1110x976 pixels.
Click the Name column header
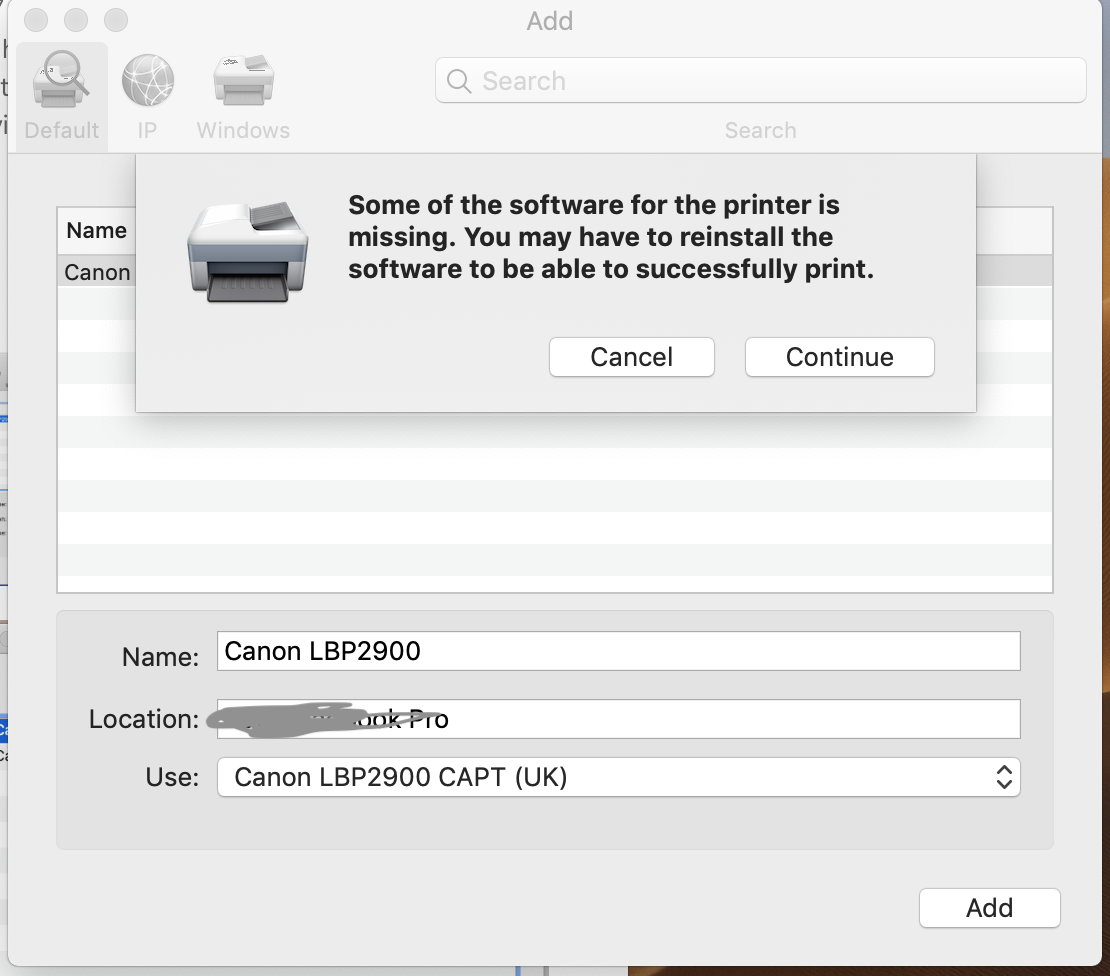[x=96, y=231]
